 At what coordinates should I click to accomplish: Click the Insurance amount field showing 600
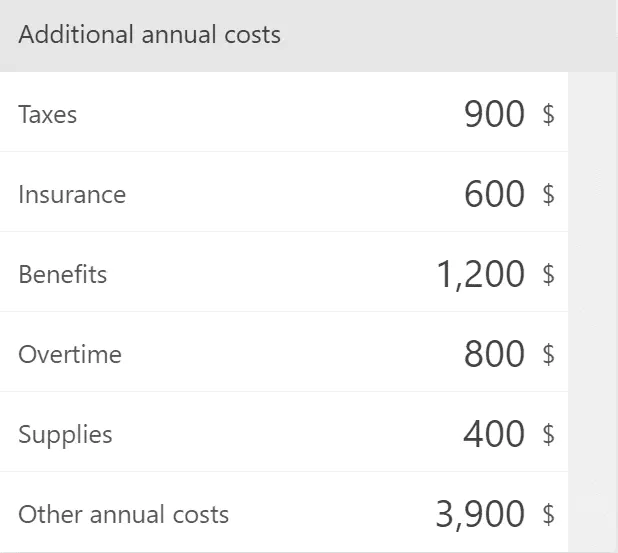494,194
